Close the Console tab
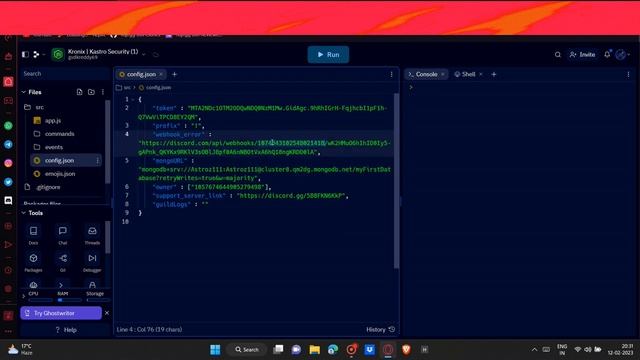The height and width of the screenshot is (360, 640). click(442, 74)
